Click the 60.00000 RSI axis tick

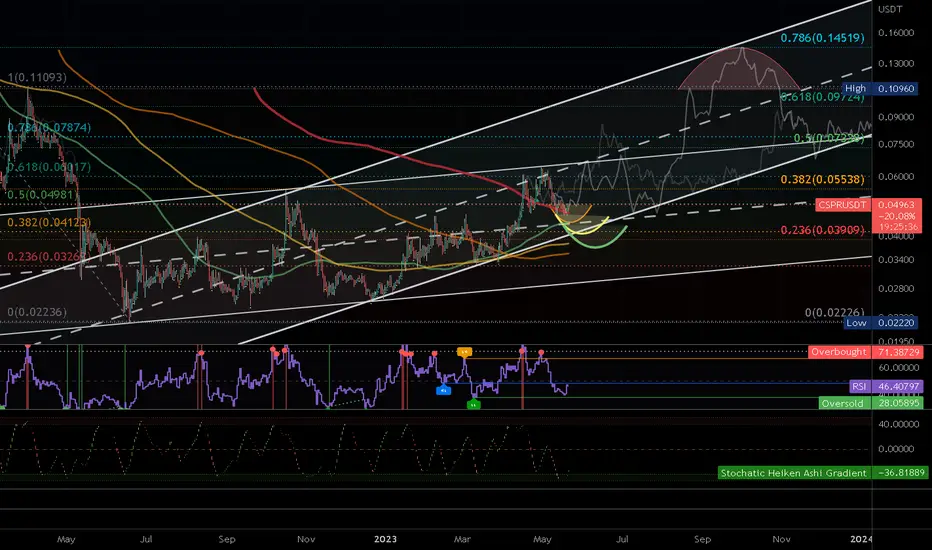pos(899,368)
